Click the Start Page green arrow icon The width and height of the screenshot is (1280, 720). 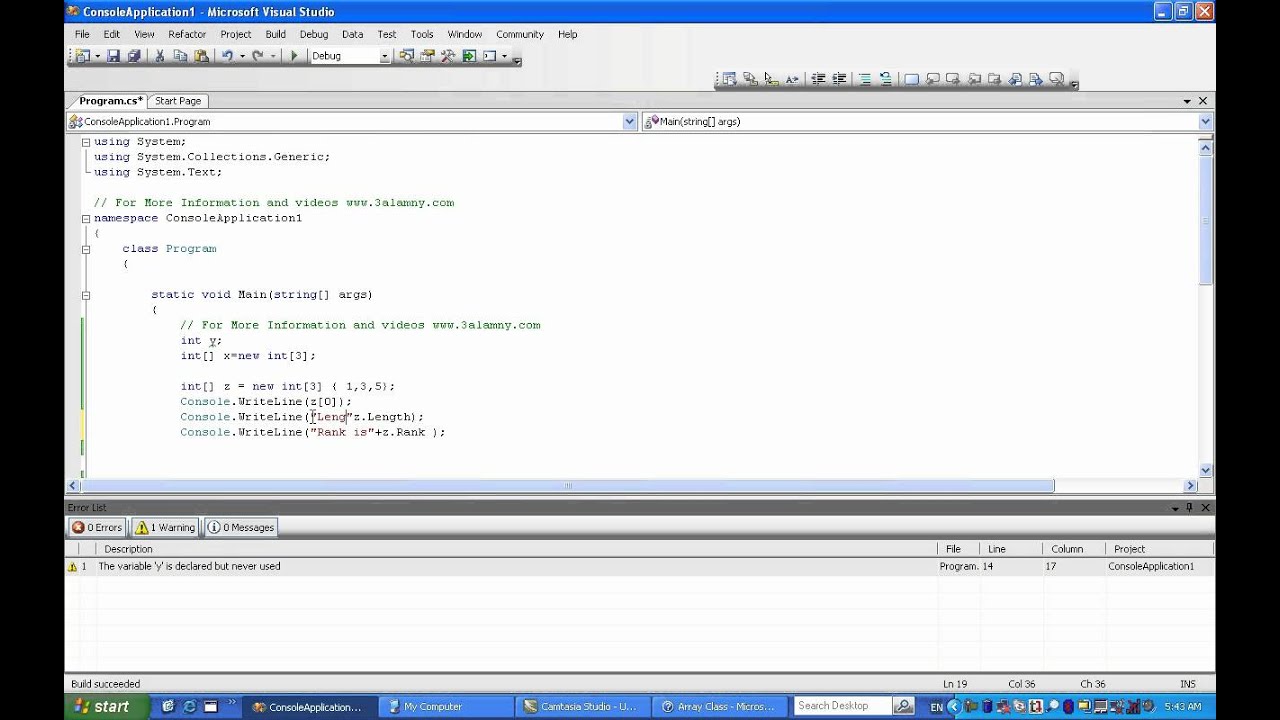pyautogui.click(x=469, y=56)
